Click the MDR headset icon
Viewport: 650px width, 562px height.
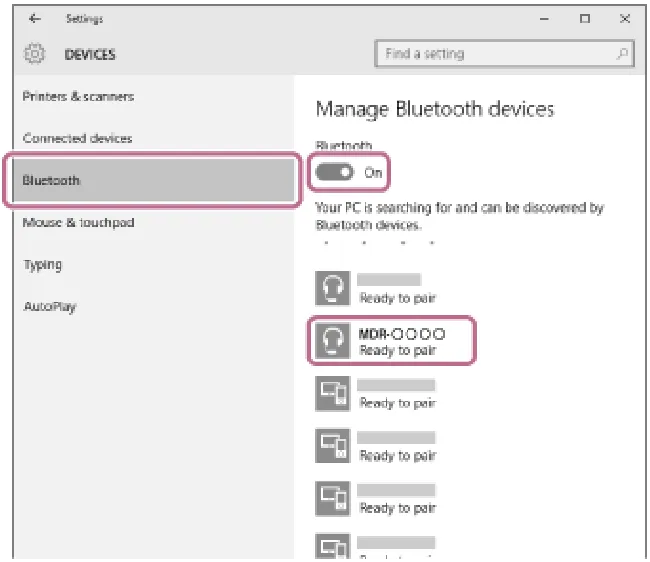tap(332, 341)
